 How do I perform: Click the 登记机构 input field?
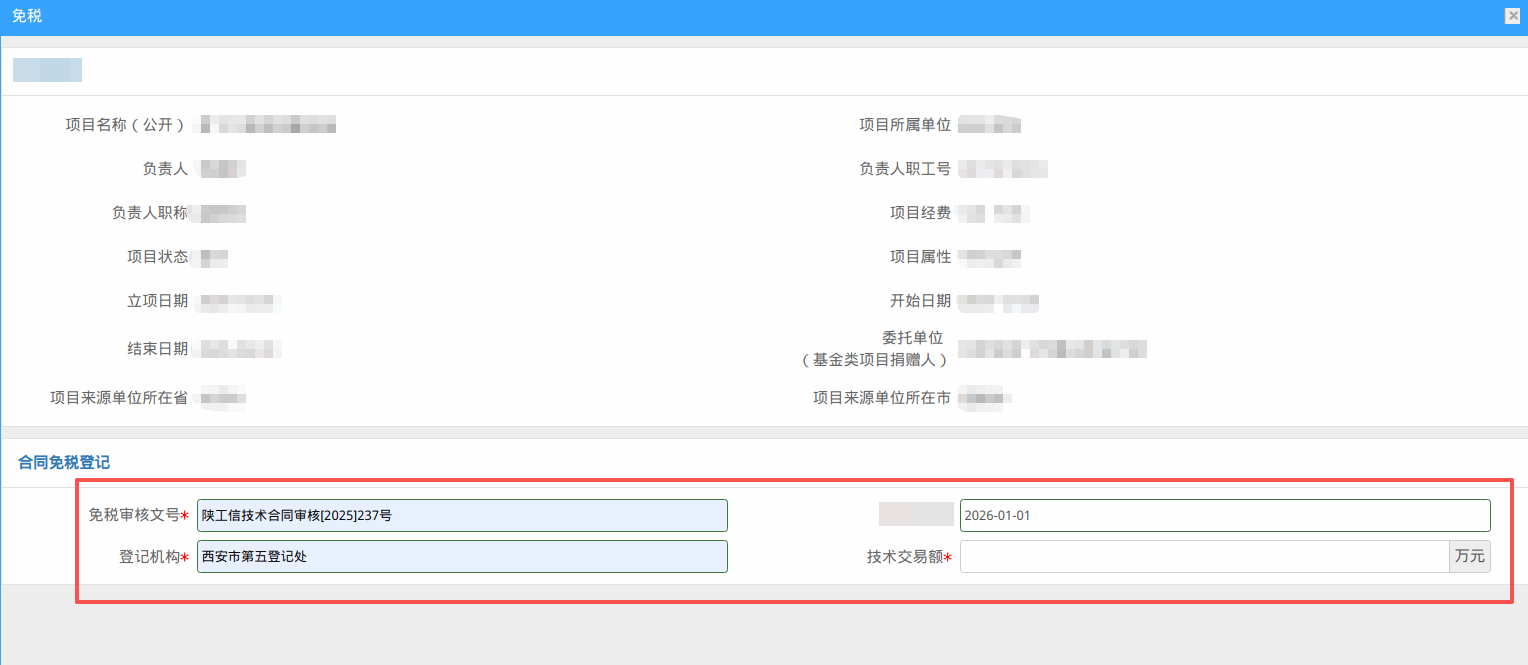[x=462, y=557]
